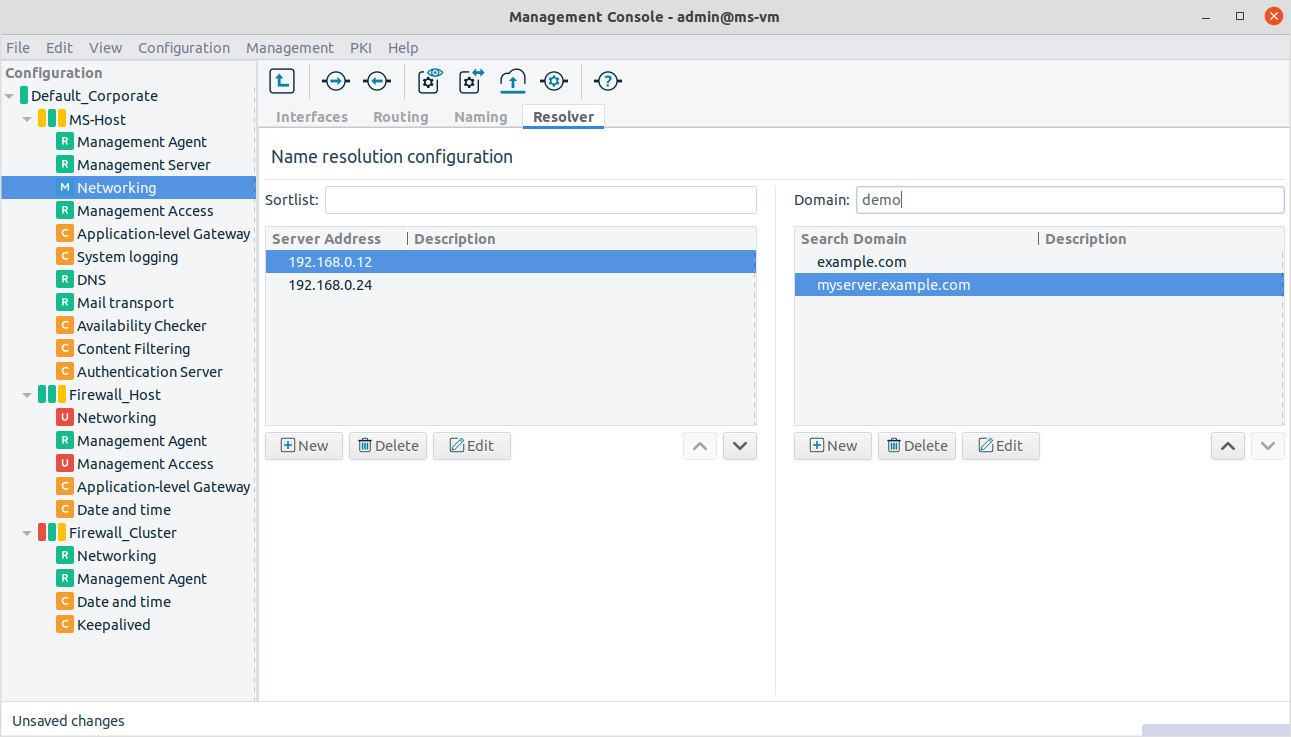1291x737 pixels.
Task: Click the R badge beside Management Server
Action: click(x=65, y=164)
